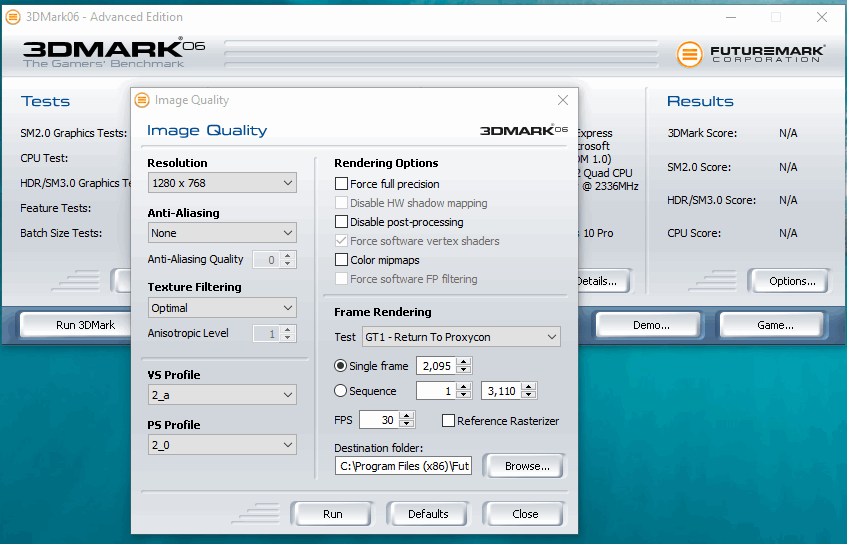Click the Details button in main window
847x544 pixels.
(603, 281)
